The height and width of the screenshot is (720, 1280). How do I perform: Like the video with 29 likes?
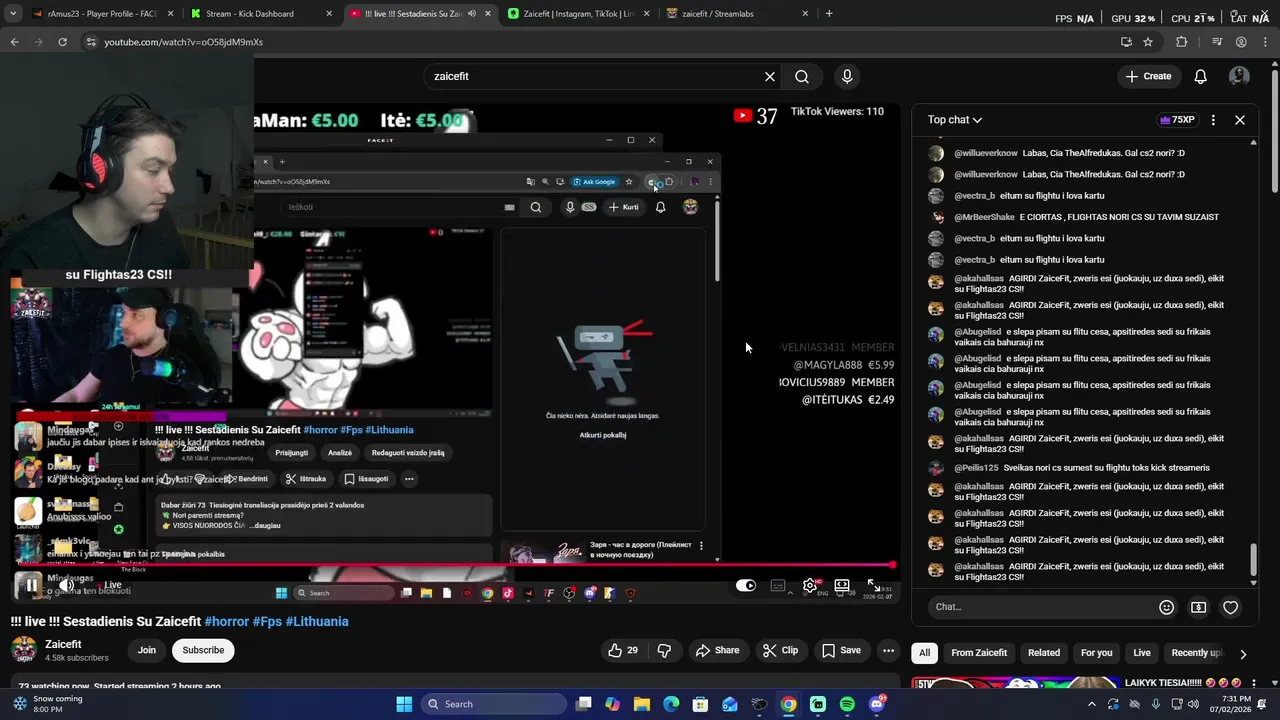tap(622, 650)
